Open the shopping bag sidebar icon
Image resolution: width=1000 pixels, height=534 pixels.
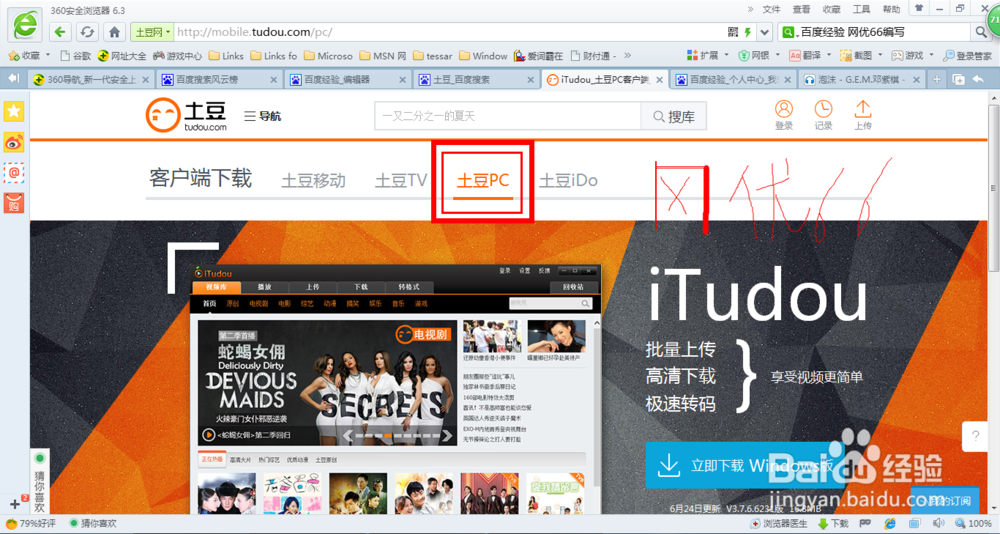[x=14, y=203]
